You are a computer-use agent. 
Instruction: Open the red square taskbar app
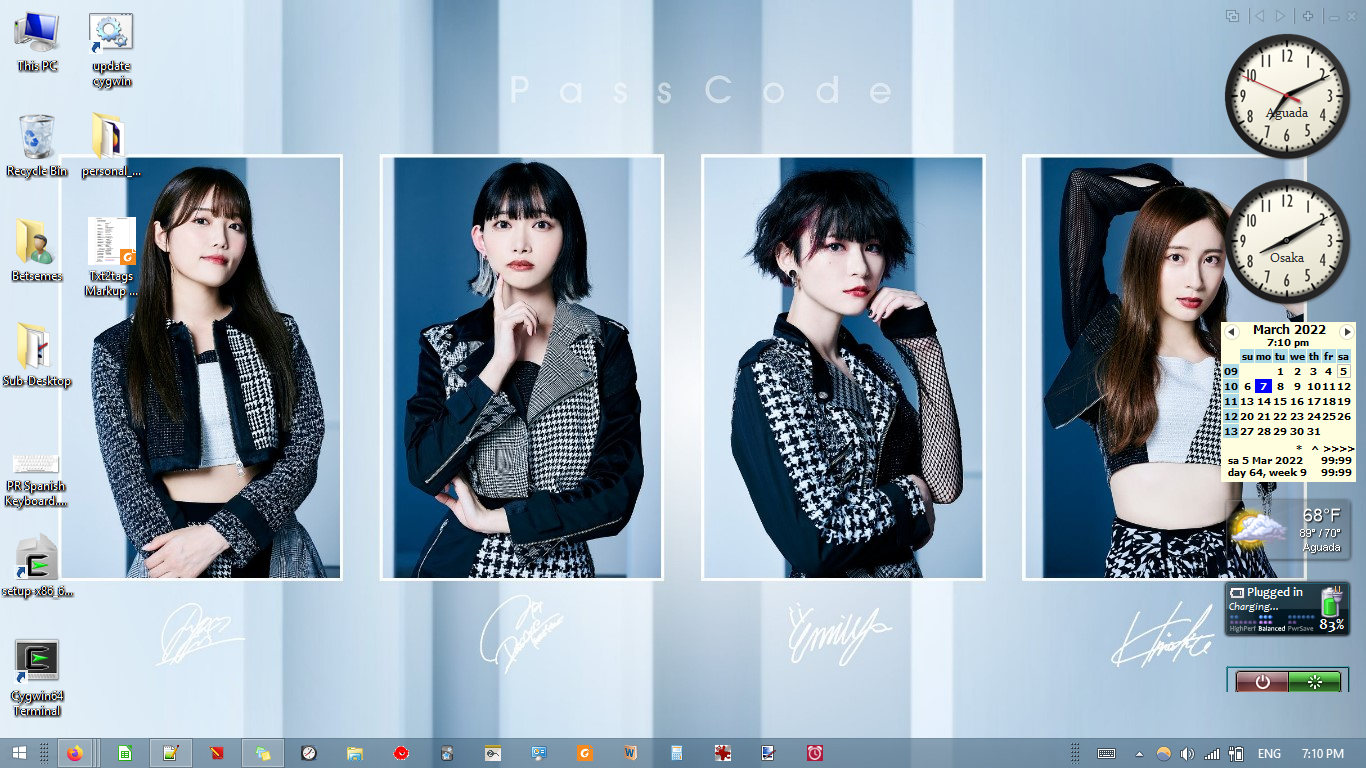coord(217,753)
